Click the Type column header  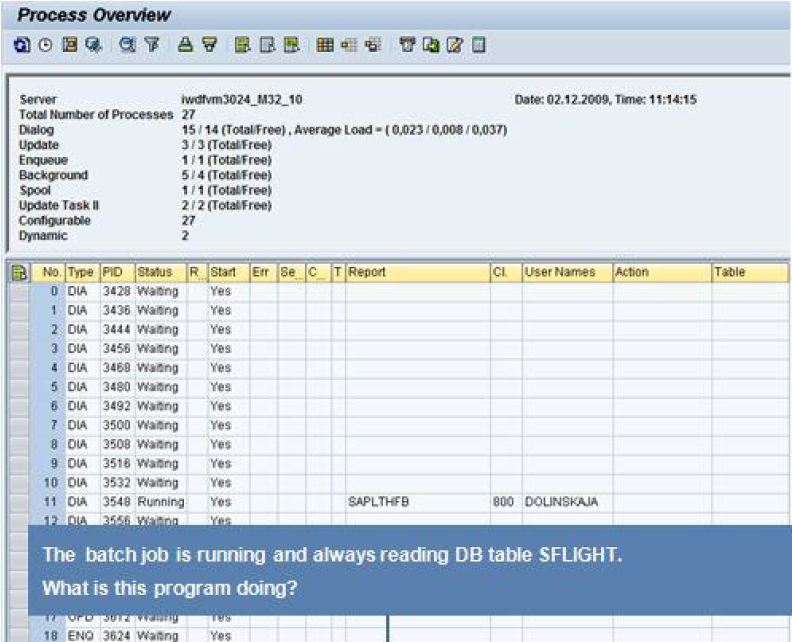[x=83, y=272]
